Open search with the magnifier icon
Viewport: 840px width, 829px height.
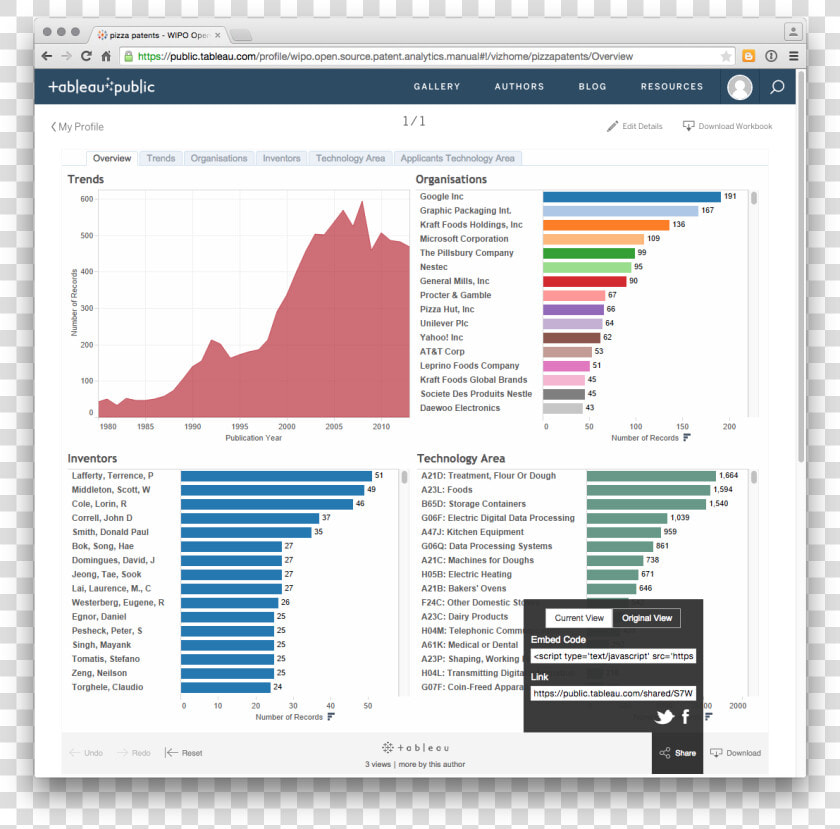777,87
